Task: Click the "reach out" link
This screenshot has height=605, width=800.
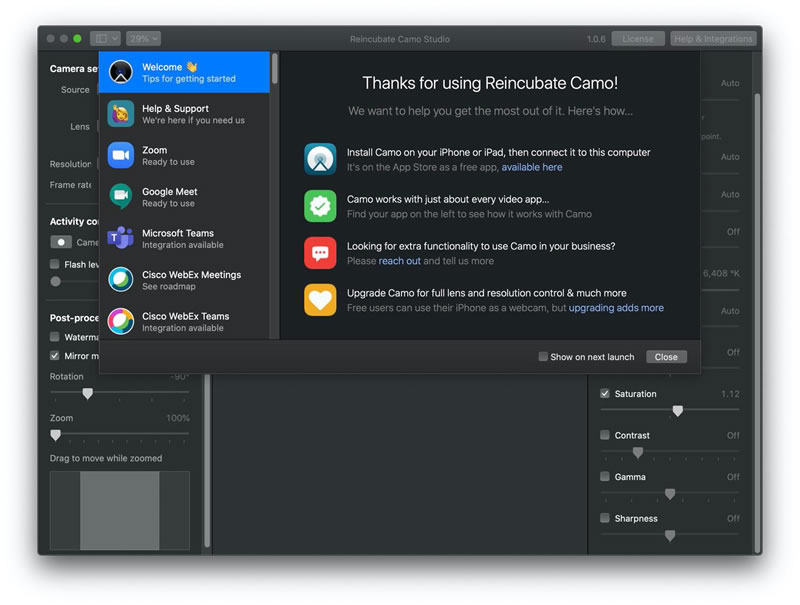Action: pyautogui.click(x=399, y=261)
